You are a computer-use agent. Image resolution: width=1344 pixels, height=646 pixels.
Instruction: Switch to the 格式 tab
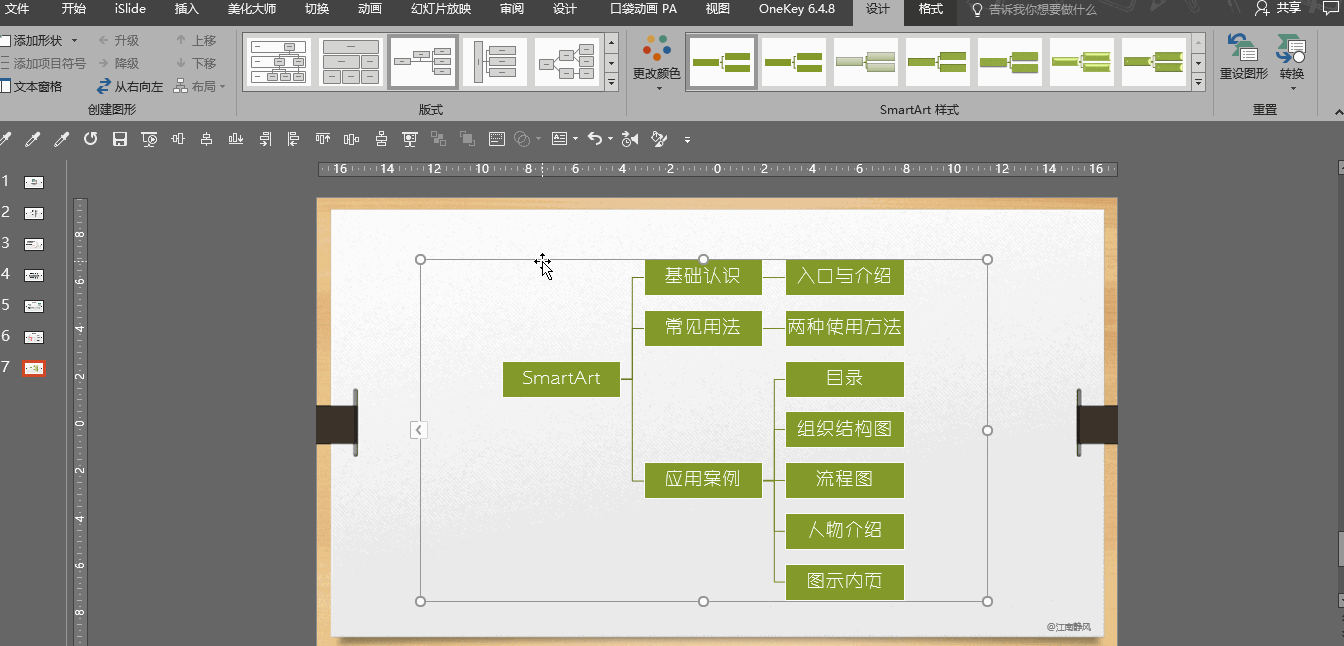[930, 9]
